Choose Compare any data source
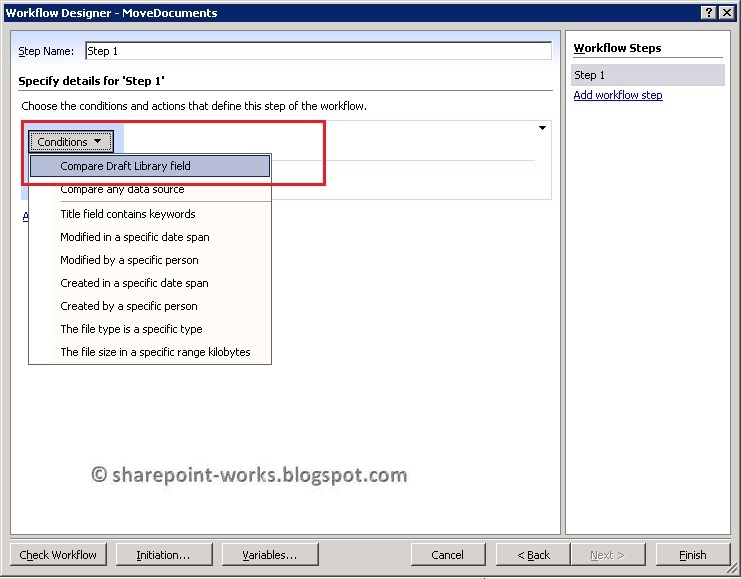 (x=150, y=190)
